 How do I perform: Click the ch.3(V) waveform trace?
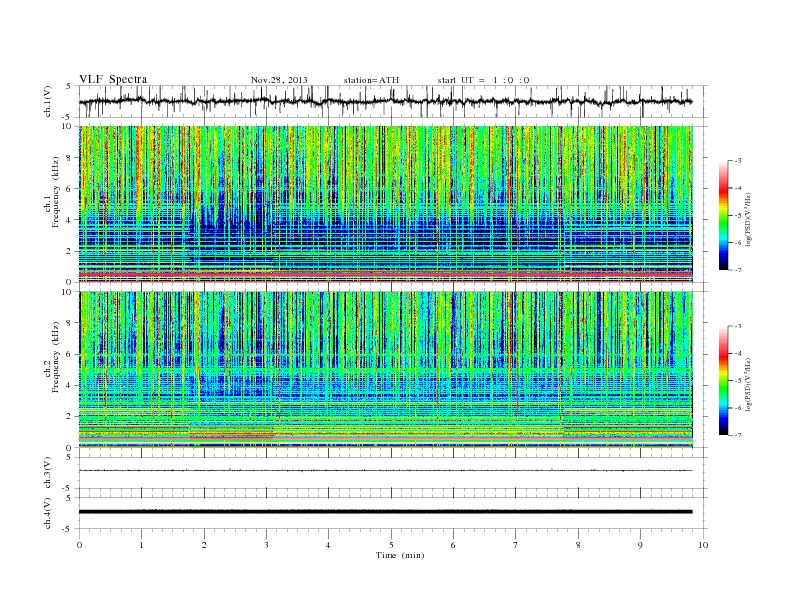click(386, 471)
